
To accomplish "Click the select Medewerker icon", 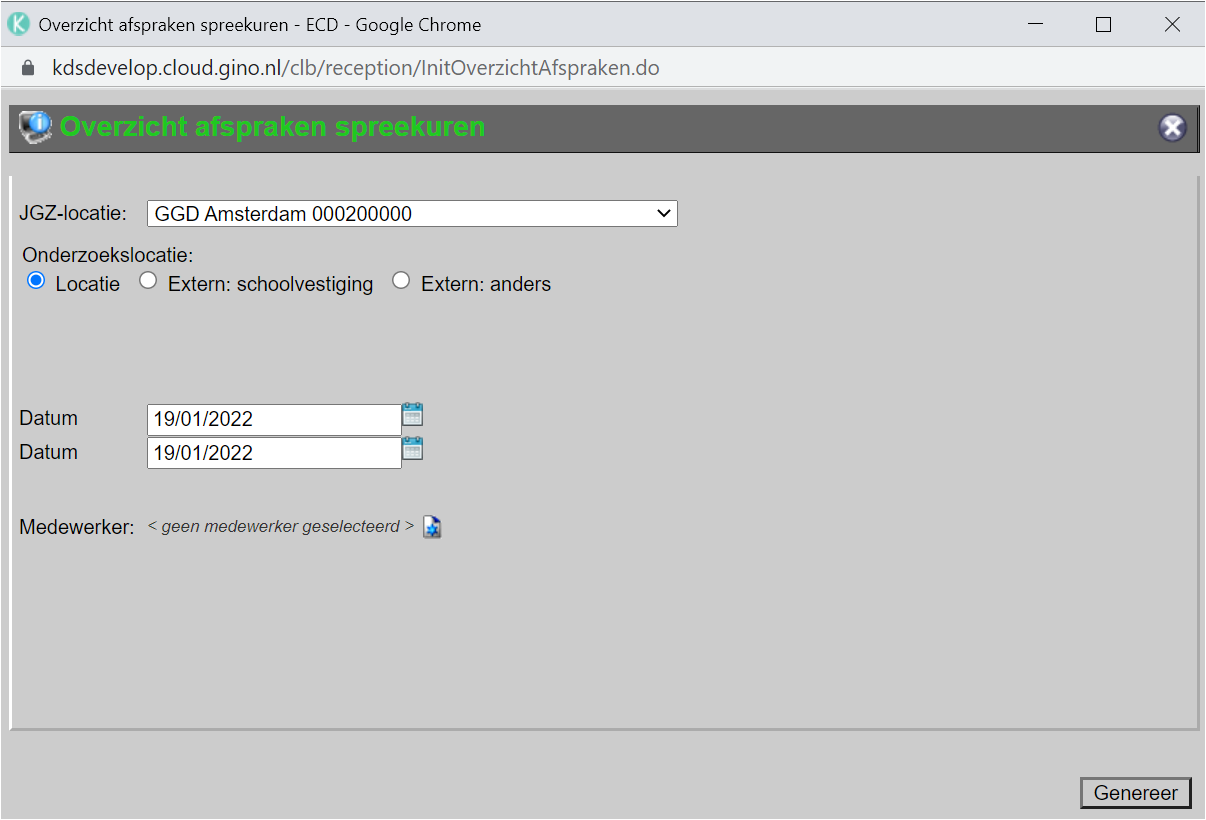I will pyautogui.click(x=432, y=527).
